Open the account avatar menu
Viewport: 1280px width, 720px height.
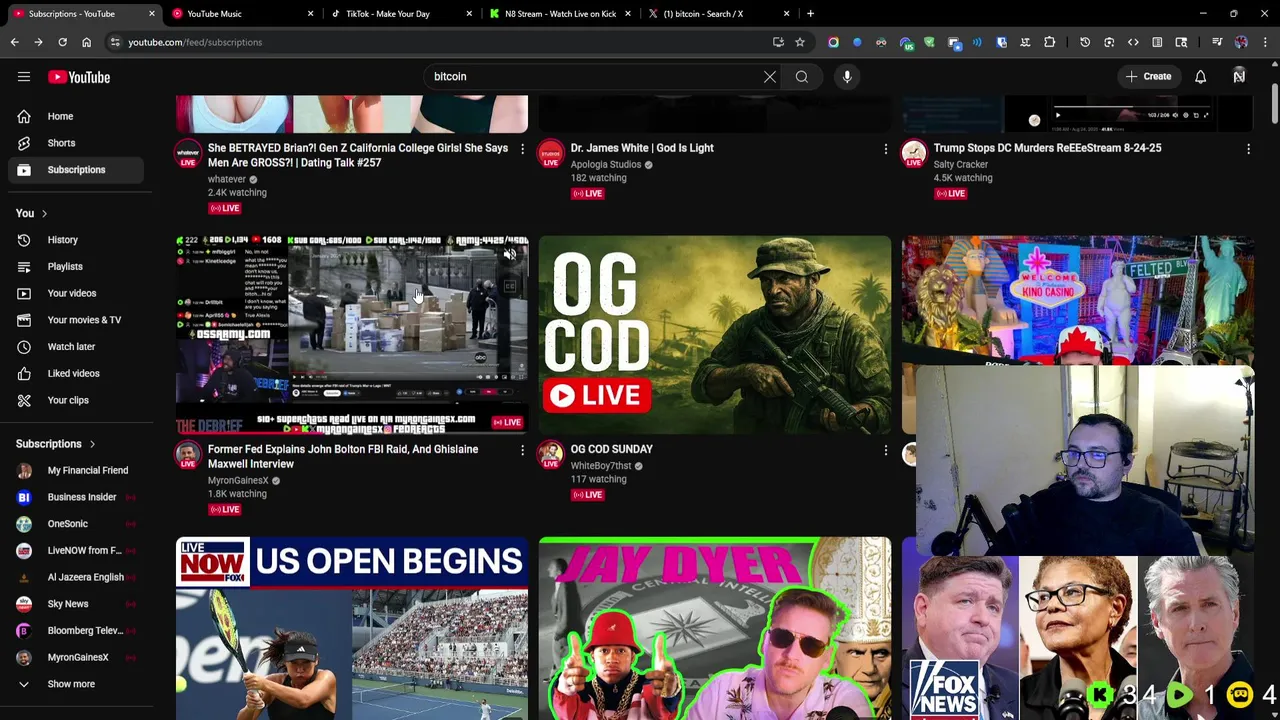[x=1239, y=77]
